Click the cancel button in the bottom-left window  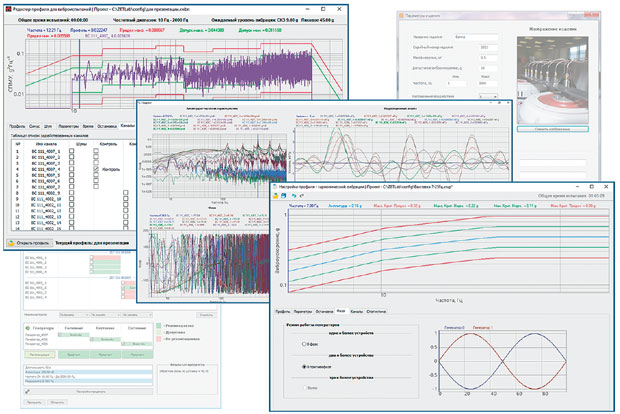point(57,402)
